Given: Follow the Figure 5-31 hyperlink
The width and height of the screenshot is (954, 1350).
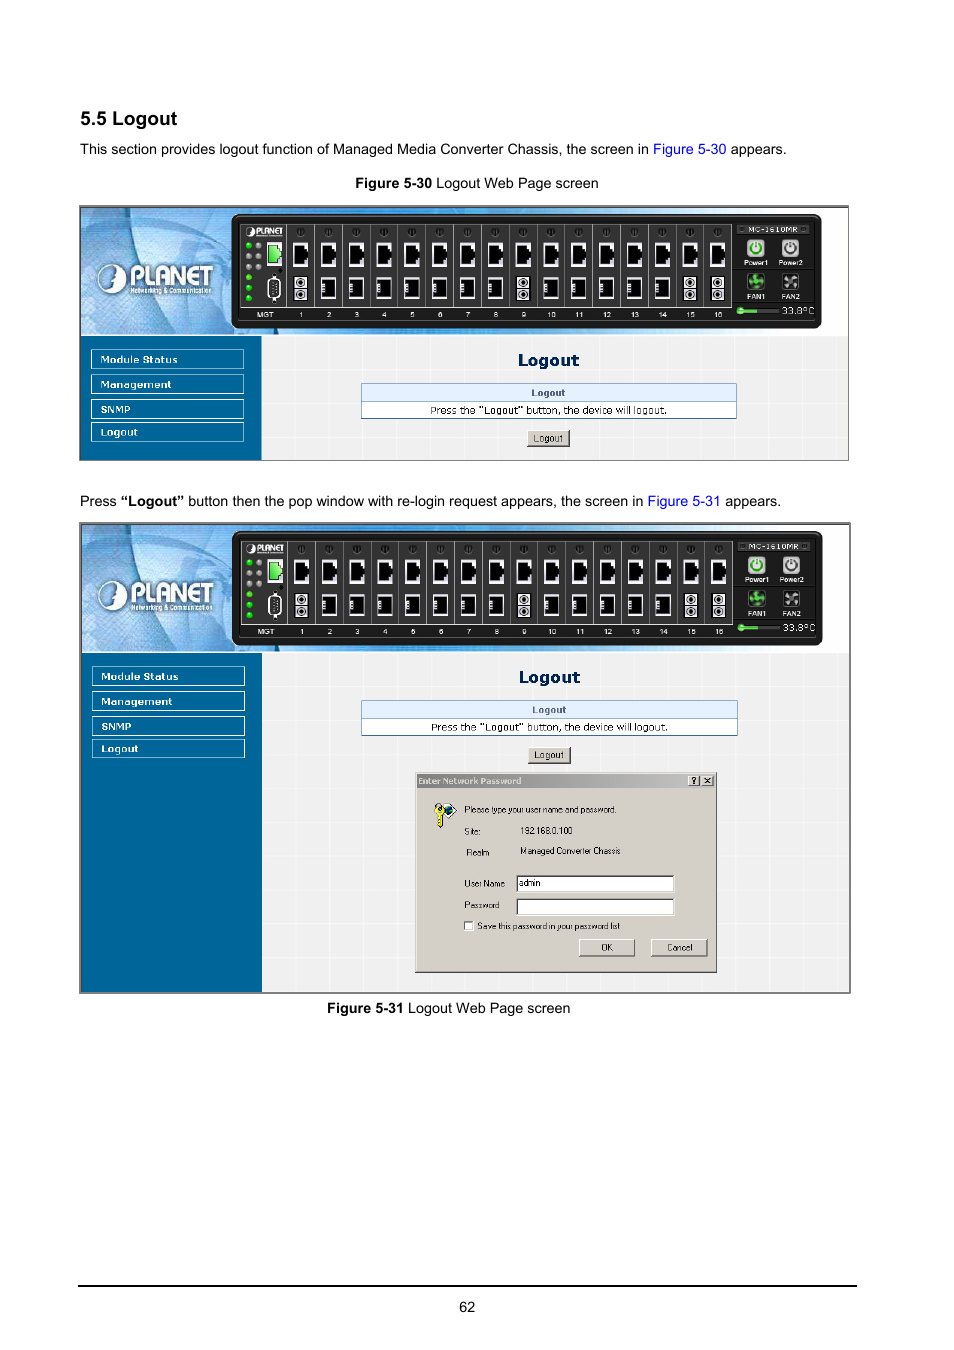Looking at the screenshot, I should pyautogui.click(x=684, y=501).
